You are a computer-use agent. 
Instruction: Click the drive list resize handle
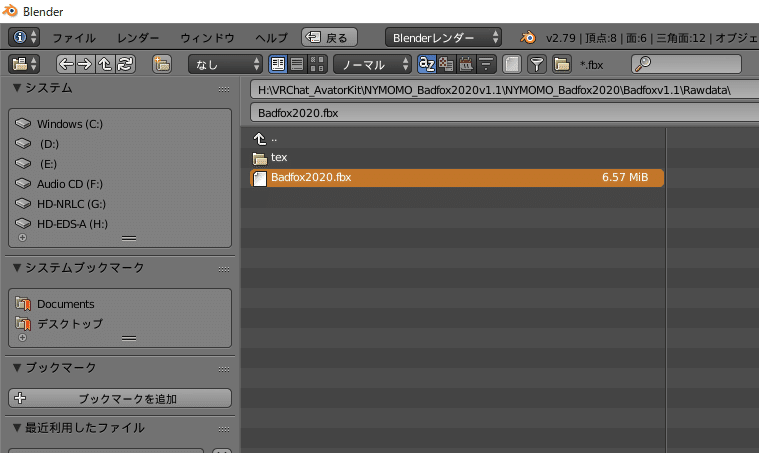(129, 238)
